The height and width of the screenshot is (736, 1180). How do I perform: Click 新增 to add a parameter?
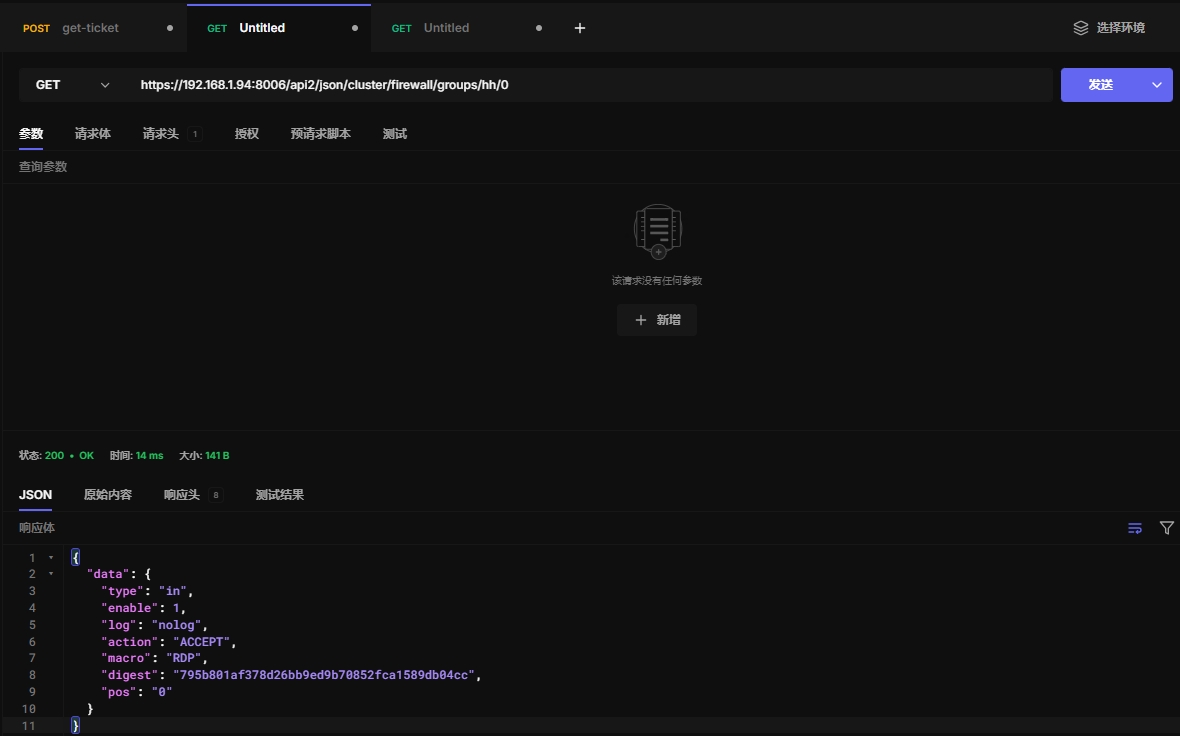click(x=657, y=320)
